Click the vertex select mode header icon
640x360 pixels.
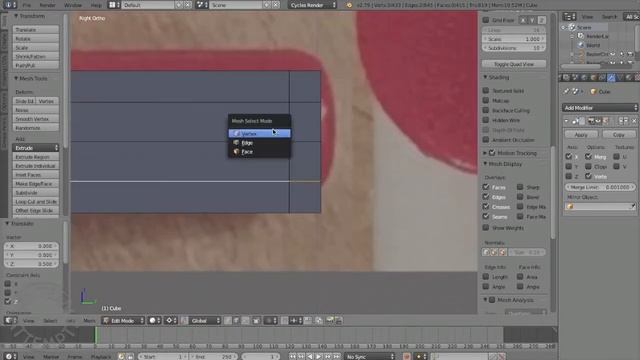click(x=228, y=321)
